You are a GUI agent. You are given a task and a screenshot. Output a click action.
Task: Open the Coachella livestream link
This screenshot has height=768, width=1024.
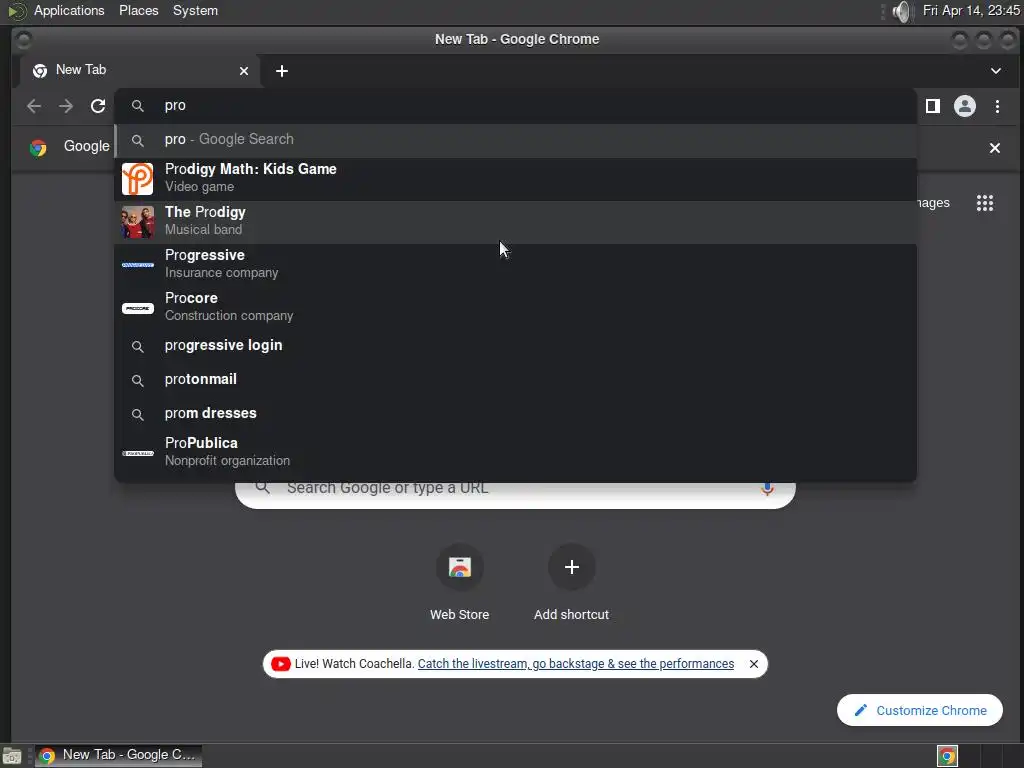(x=575, y=664)
